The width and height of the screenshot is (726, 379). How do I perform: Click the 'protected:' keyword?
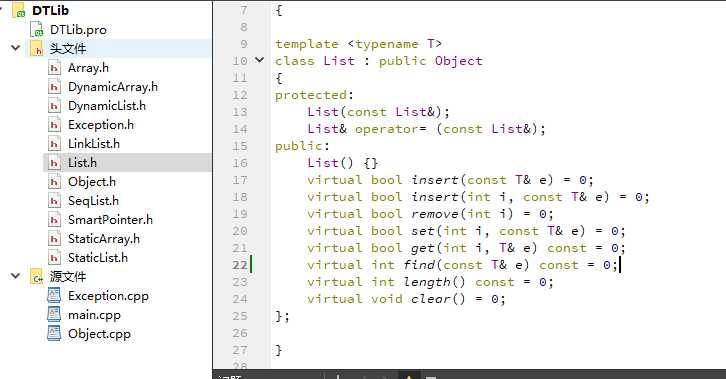tap(314, 95)
